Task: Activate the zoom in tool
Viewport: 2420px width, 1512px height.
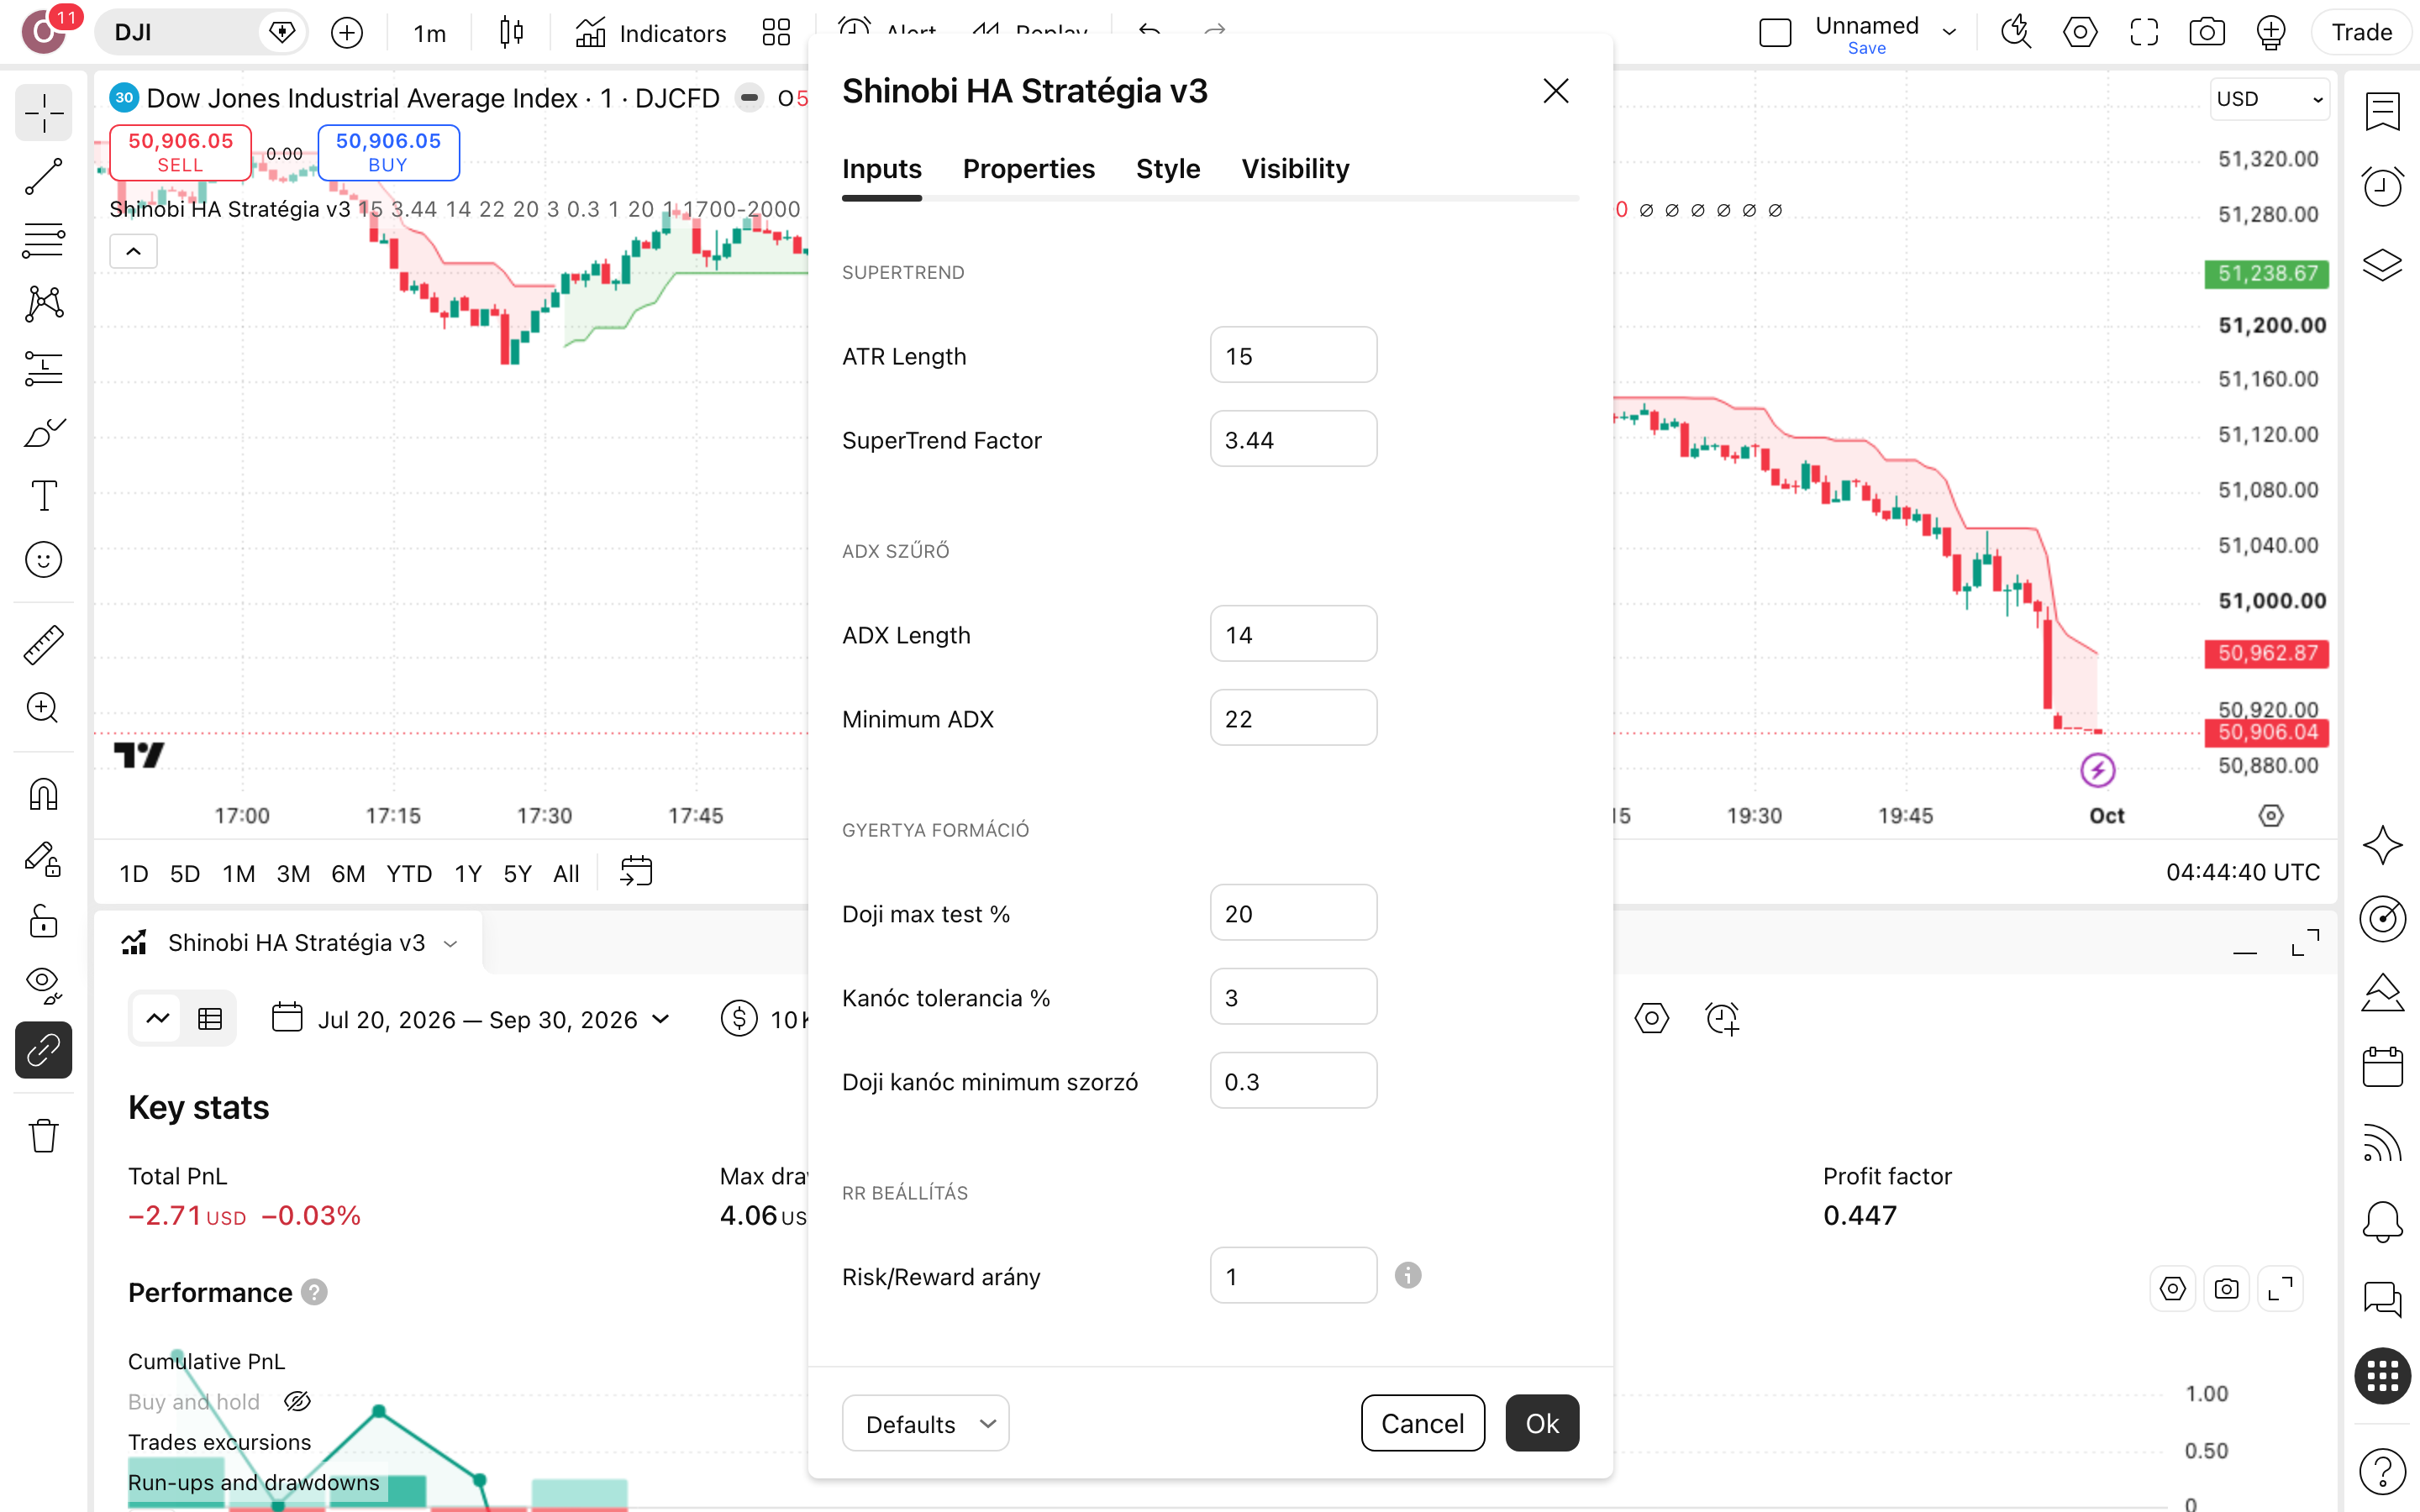Action: [x=44, y=708]
